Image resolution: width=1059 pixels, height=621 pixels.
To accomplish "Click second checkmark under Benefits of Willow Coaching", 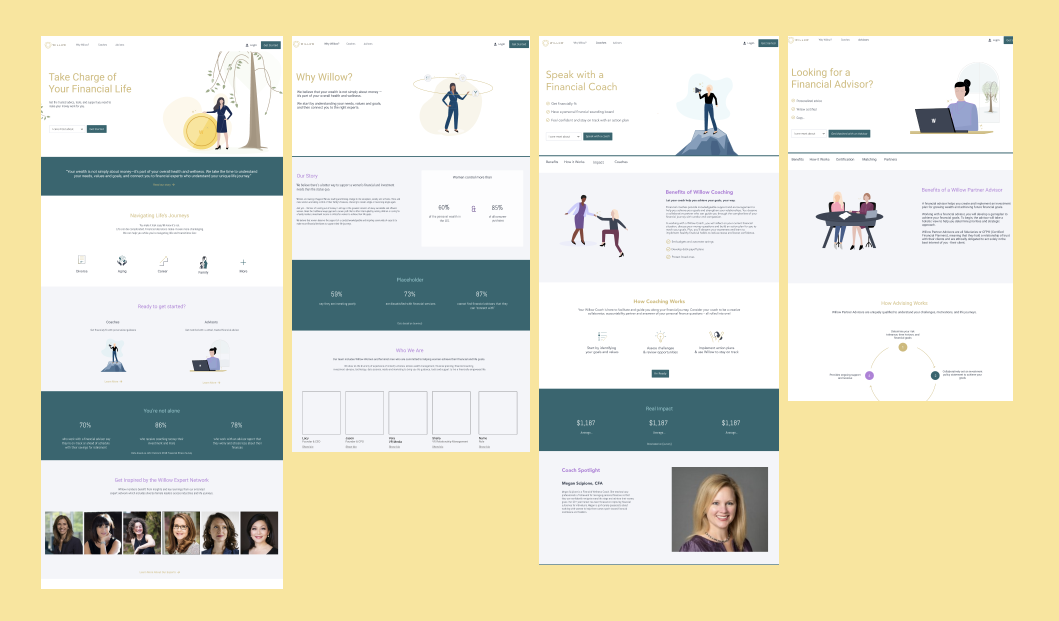I will 668,249.
